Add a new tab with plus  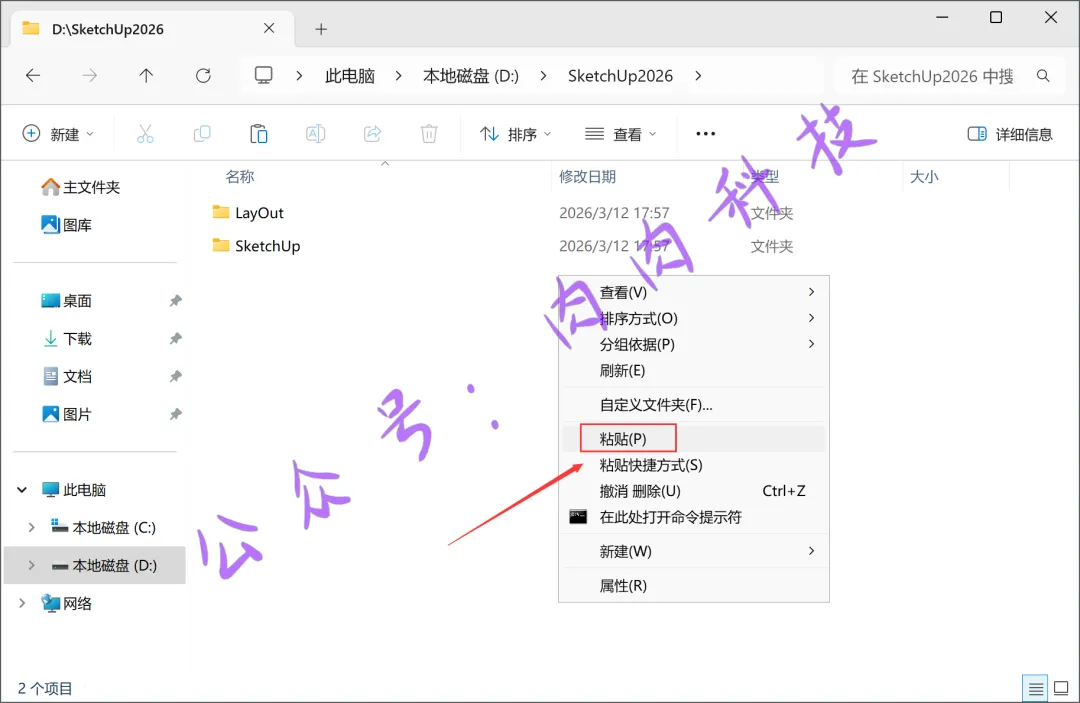pos(321,29)
